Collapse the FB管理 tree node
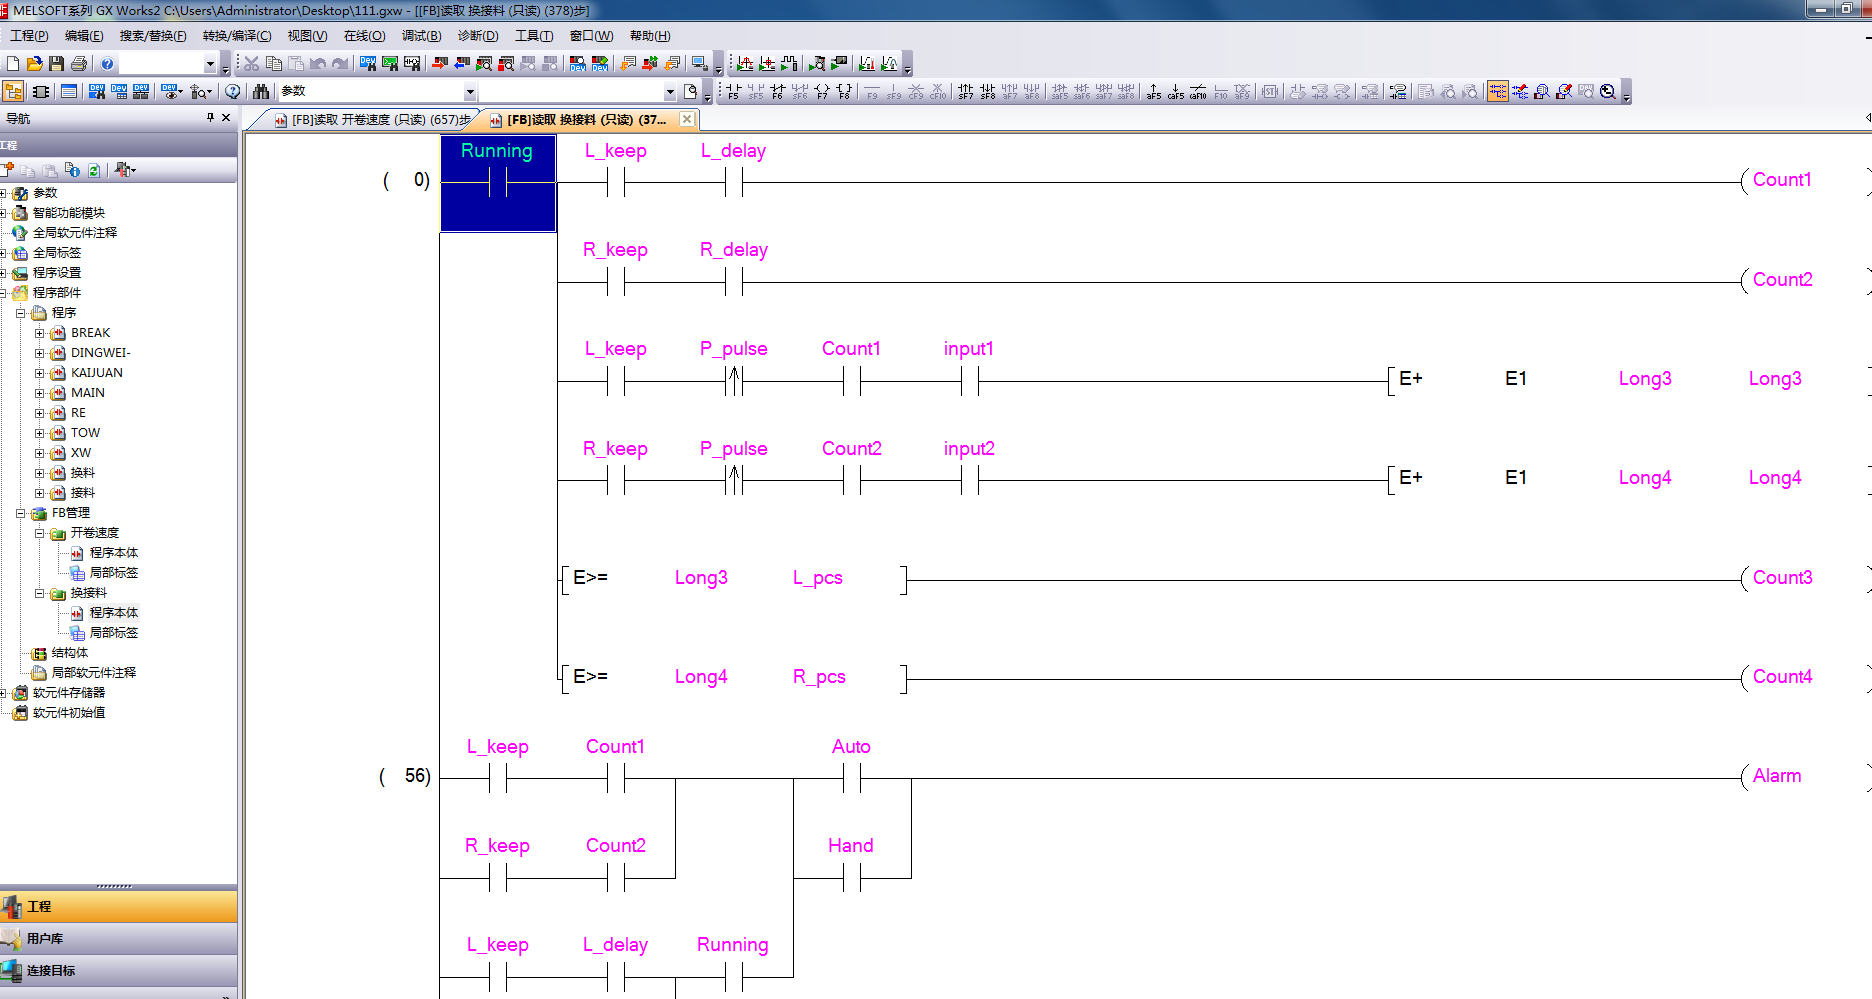 [x=21, y=513]
